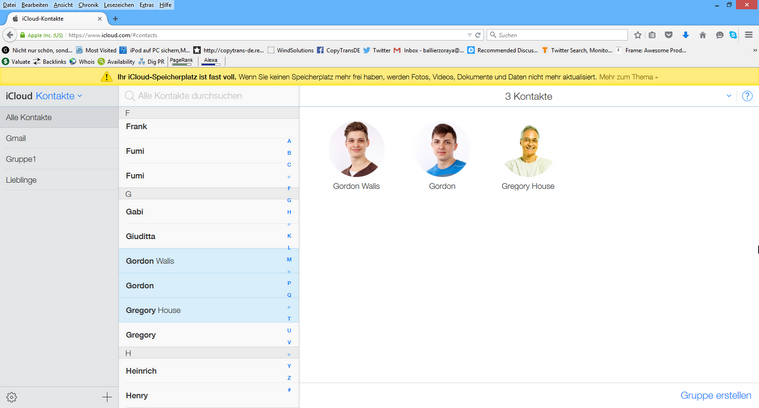Screen dimensions: 759x408
Task: Select Alle Kontakte group
Action: pyautogui.click(x=59, y=117)
